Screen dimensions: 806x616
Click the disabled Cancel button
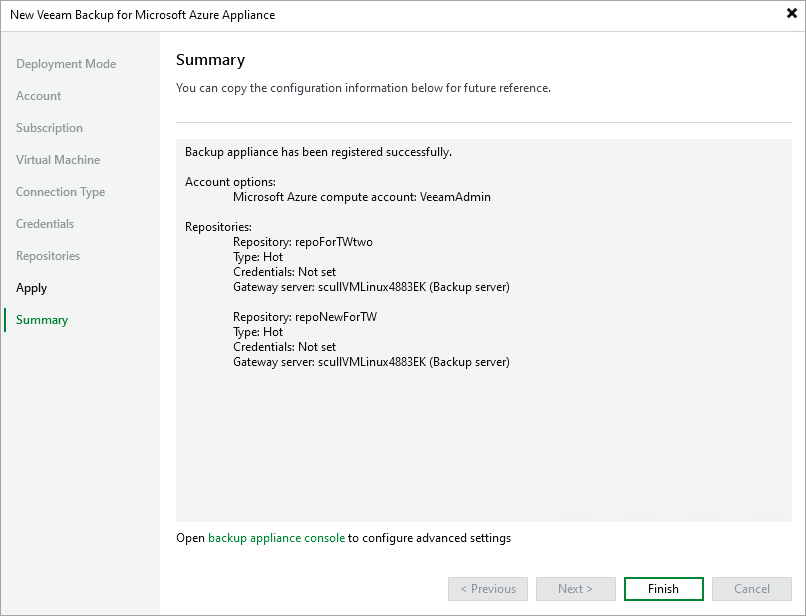click(752, 589)
